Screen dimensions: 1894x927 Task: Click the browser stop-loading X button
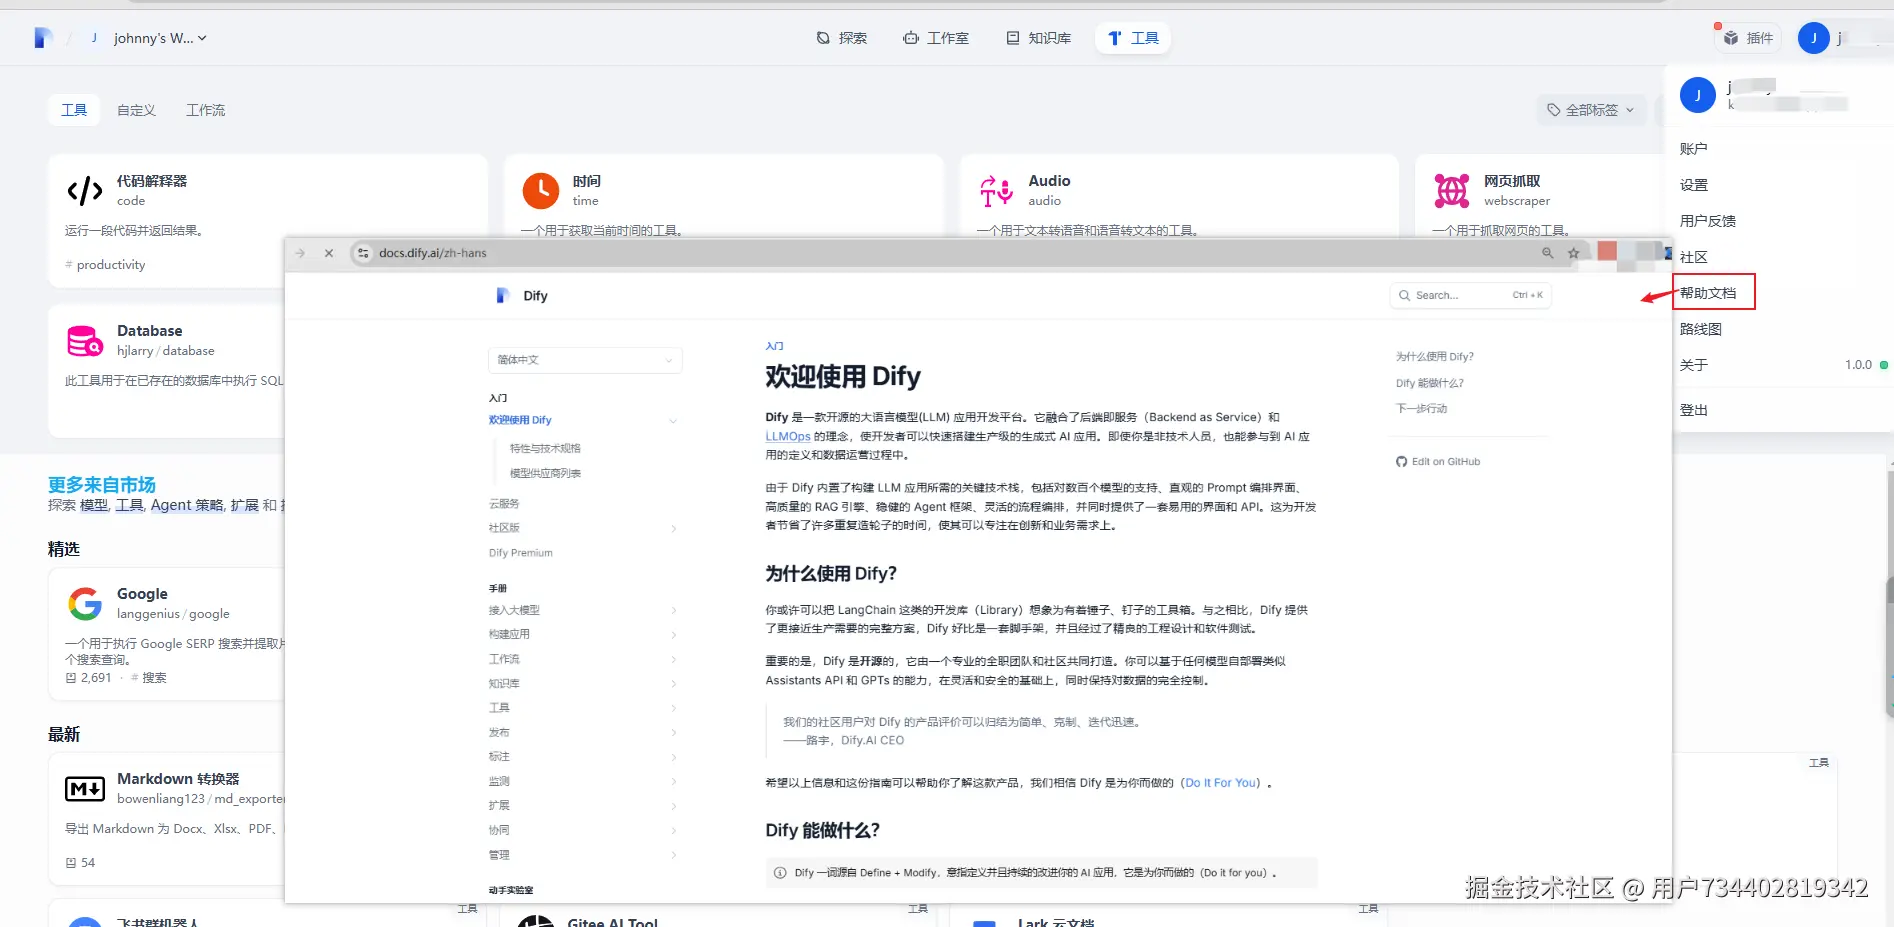328,253
